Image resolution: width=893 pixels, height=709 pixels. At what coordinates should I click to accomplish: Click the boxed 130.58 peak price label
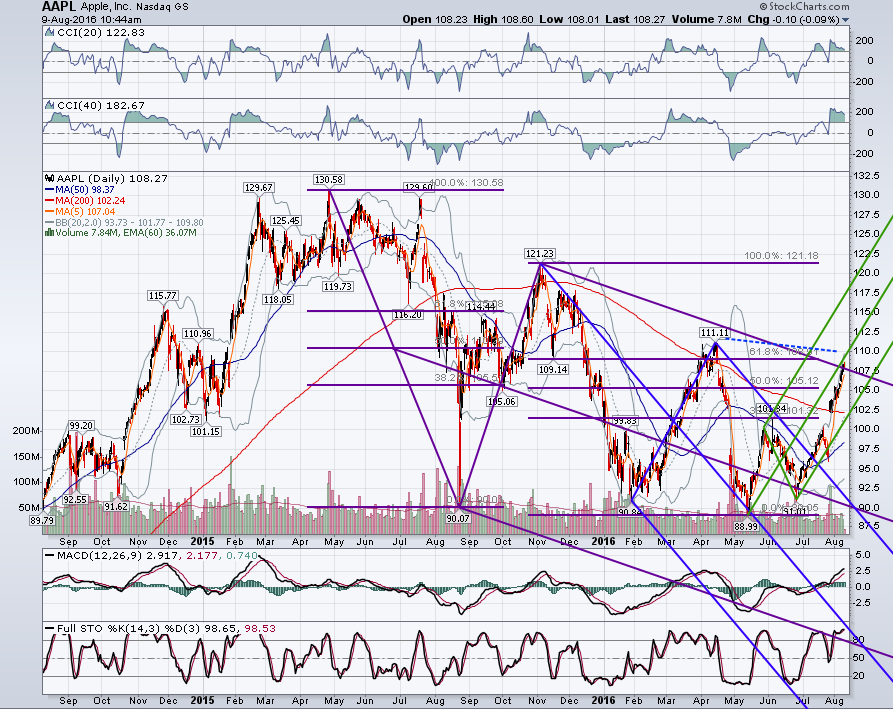click(x=329, y=179)
